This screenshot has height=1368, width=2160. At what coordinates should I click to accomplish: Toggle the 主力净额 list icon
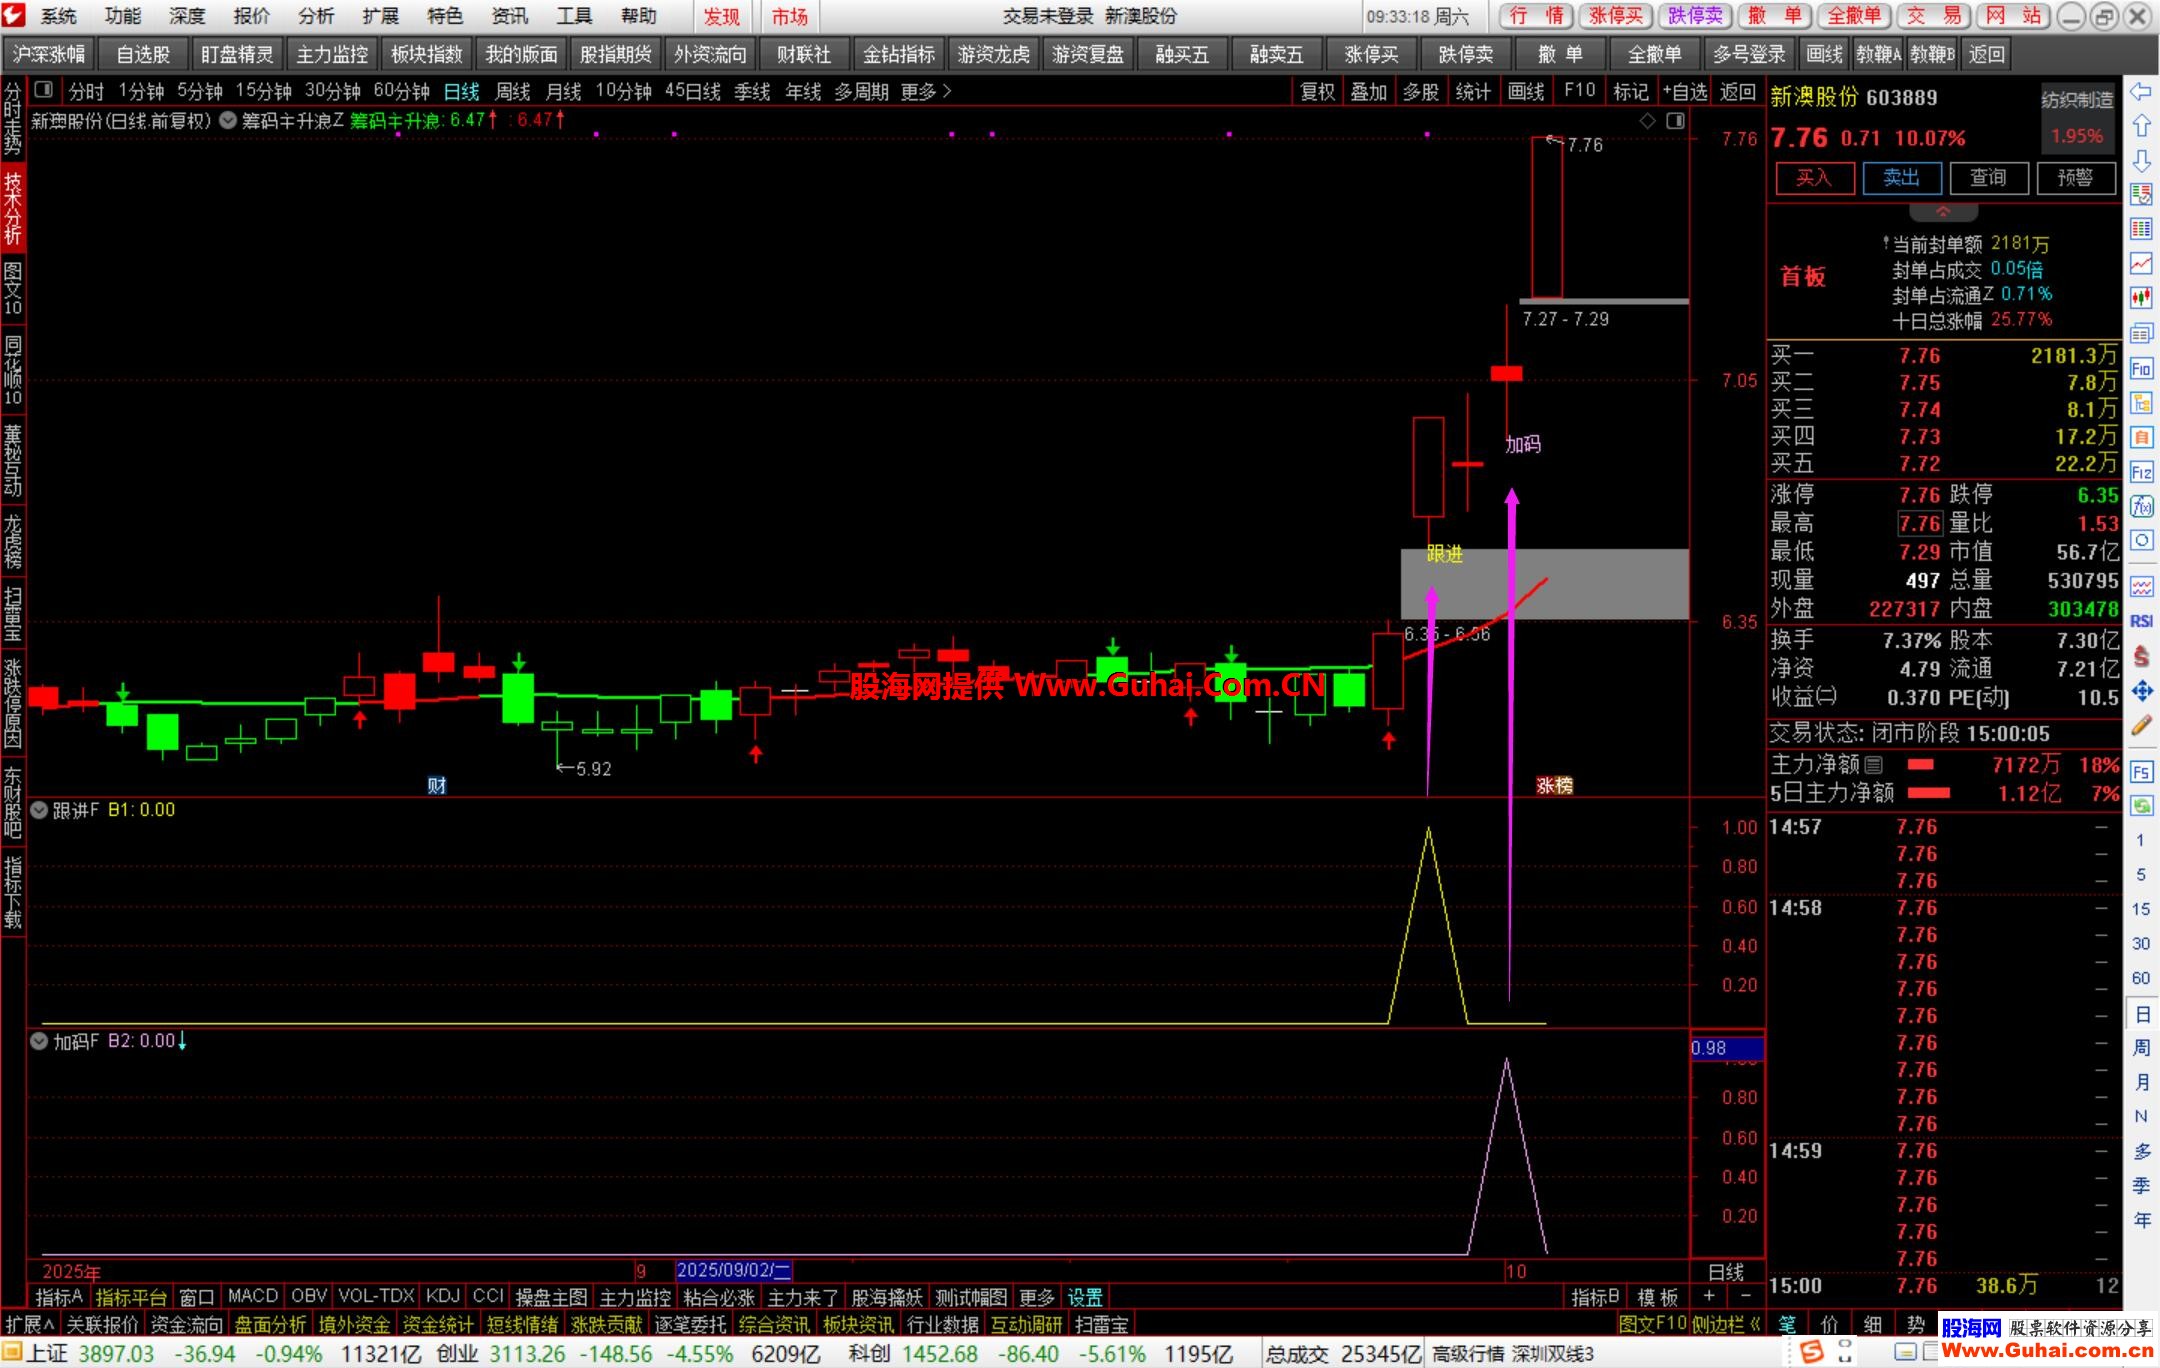point(1874,765)
